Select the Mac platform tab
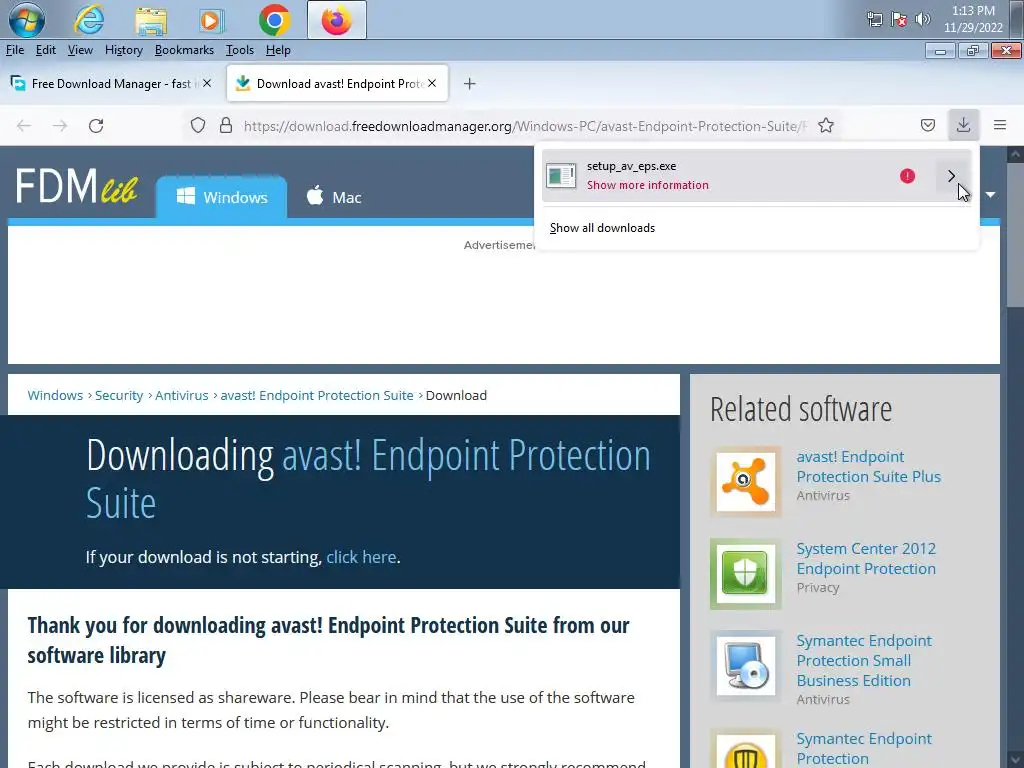Screen dimensions: 1024x768 [334, 197]
